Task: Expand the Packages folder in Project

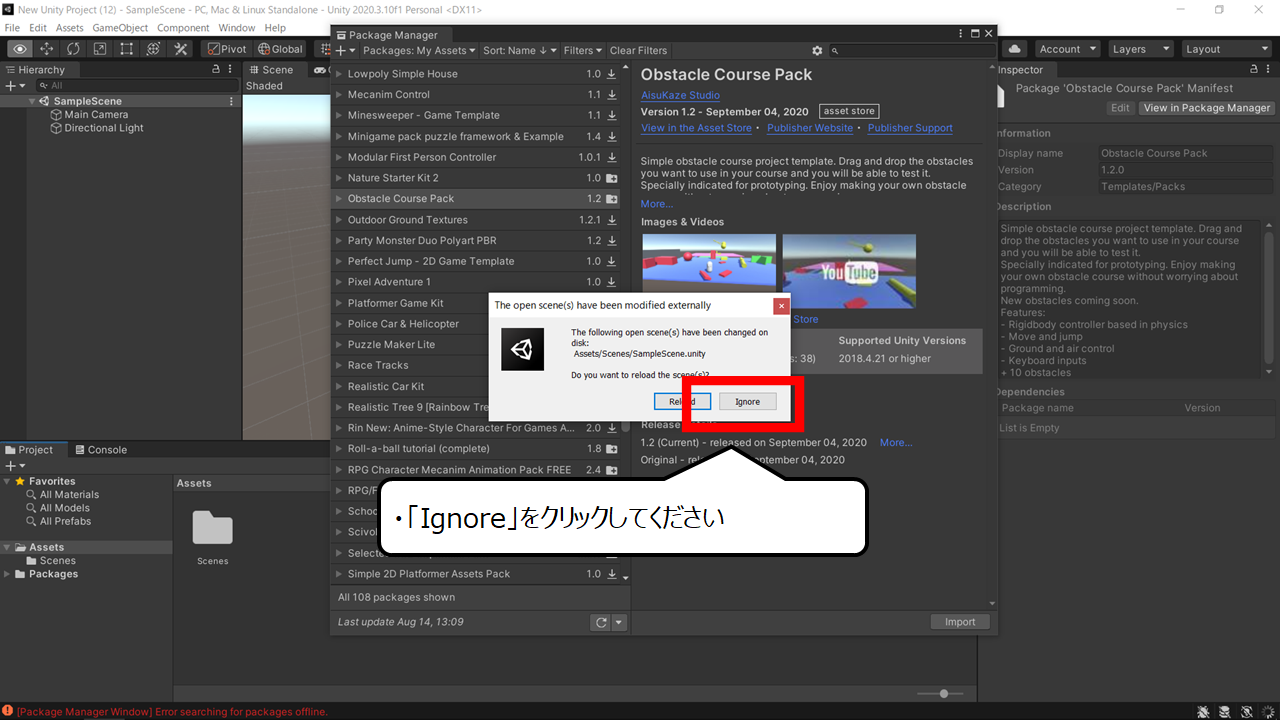Action: (8, 574)
